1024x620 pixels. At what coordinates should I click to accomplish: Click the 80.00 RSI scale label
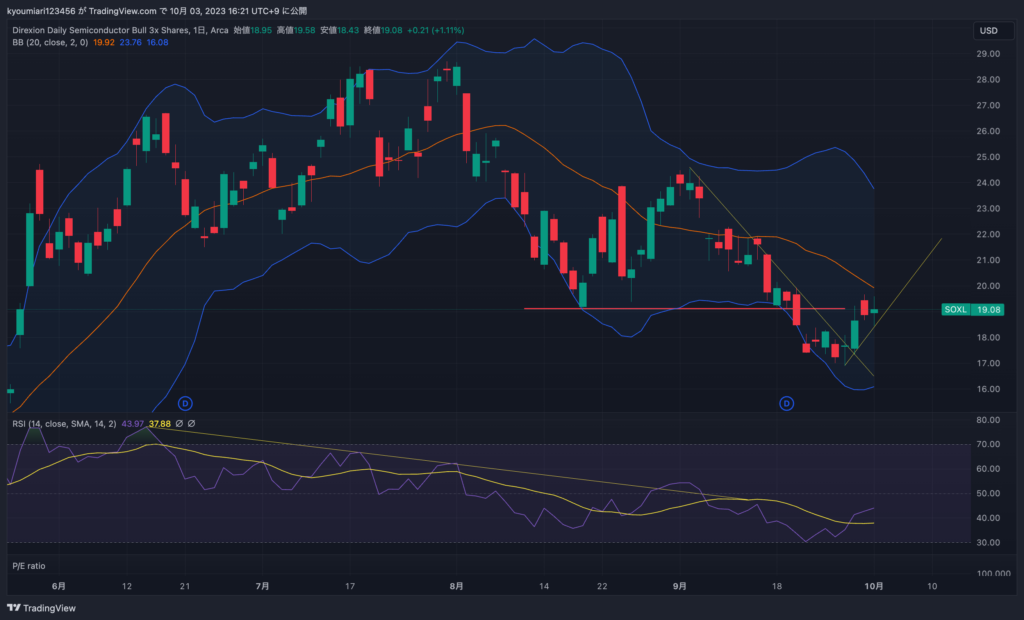(988, 420)
